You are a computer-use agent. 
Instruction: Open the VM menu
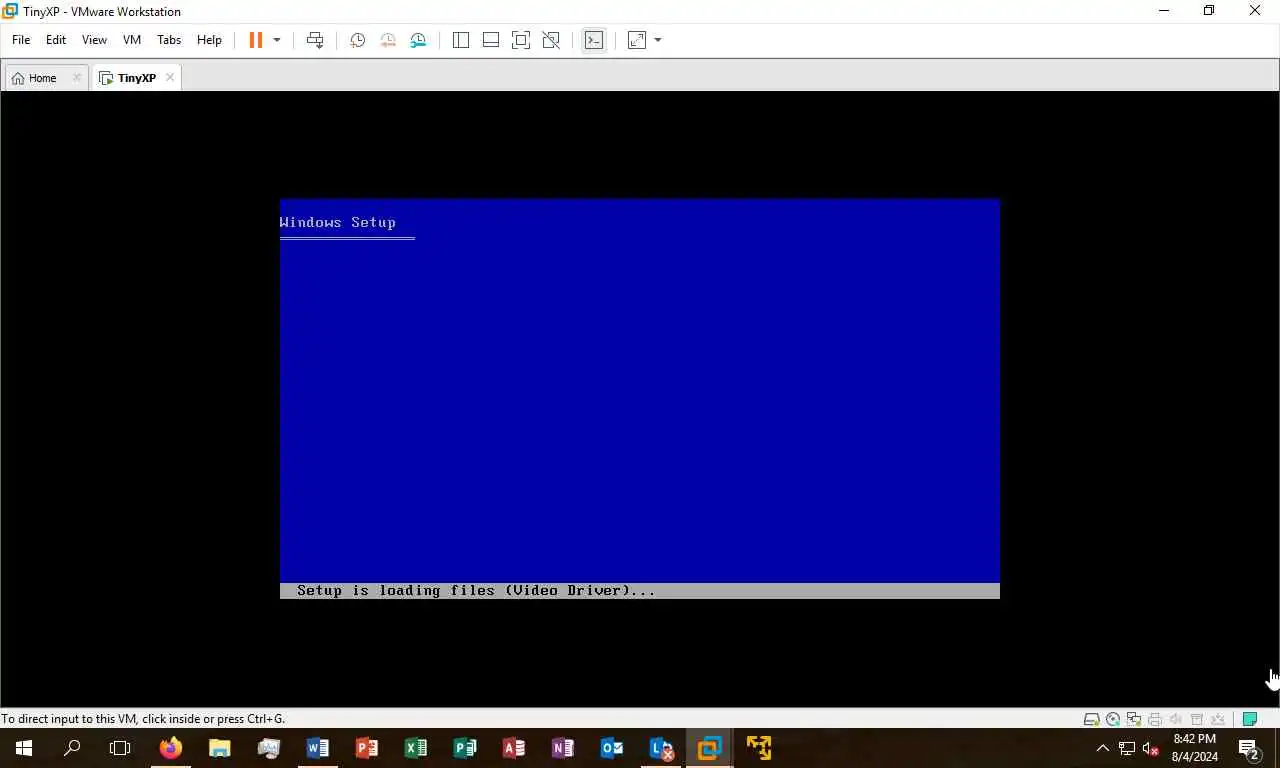132,40
